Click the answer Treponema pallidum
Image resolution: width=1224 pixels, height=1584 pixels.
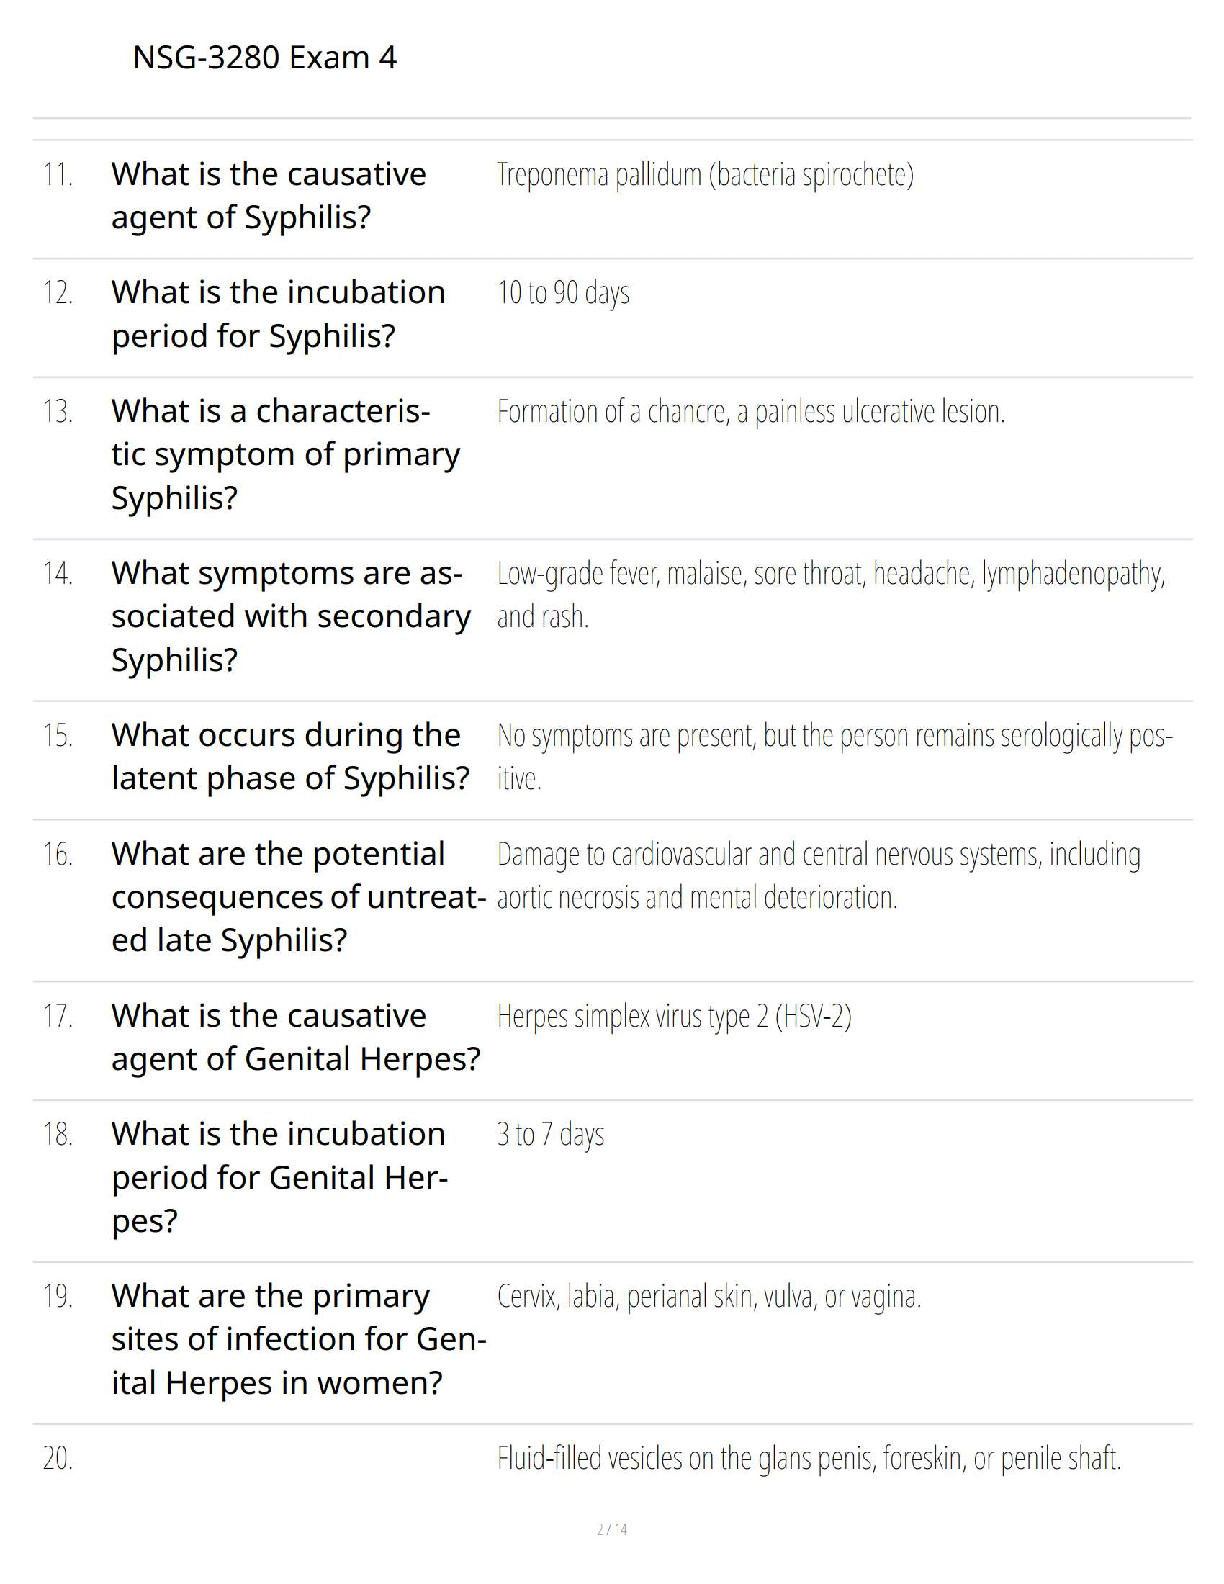coord(705,175)
